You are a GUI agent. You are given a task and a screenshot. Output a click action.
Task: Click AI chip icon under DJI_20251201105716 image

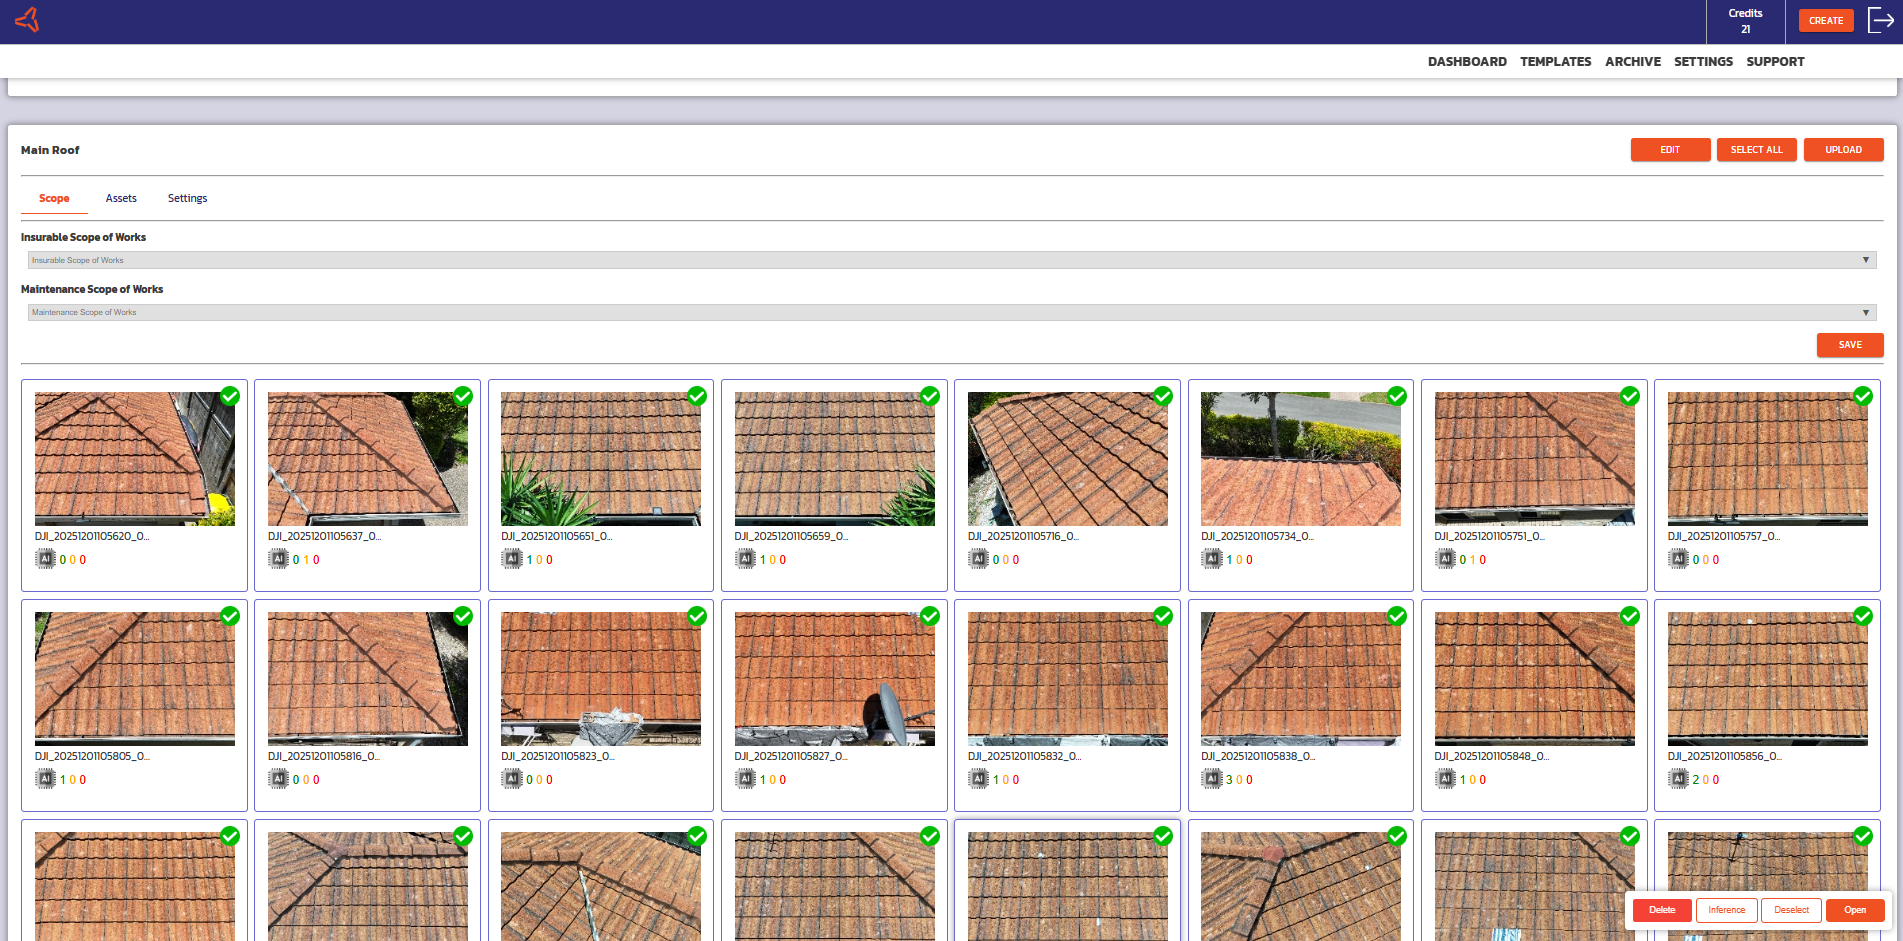tap(978, 559)
